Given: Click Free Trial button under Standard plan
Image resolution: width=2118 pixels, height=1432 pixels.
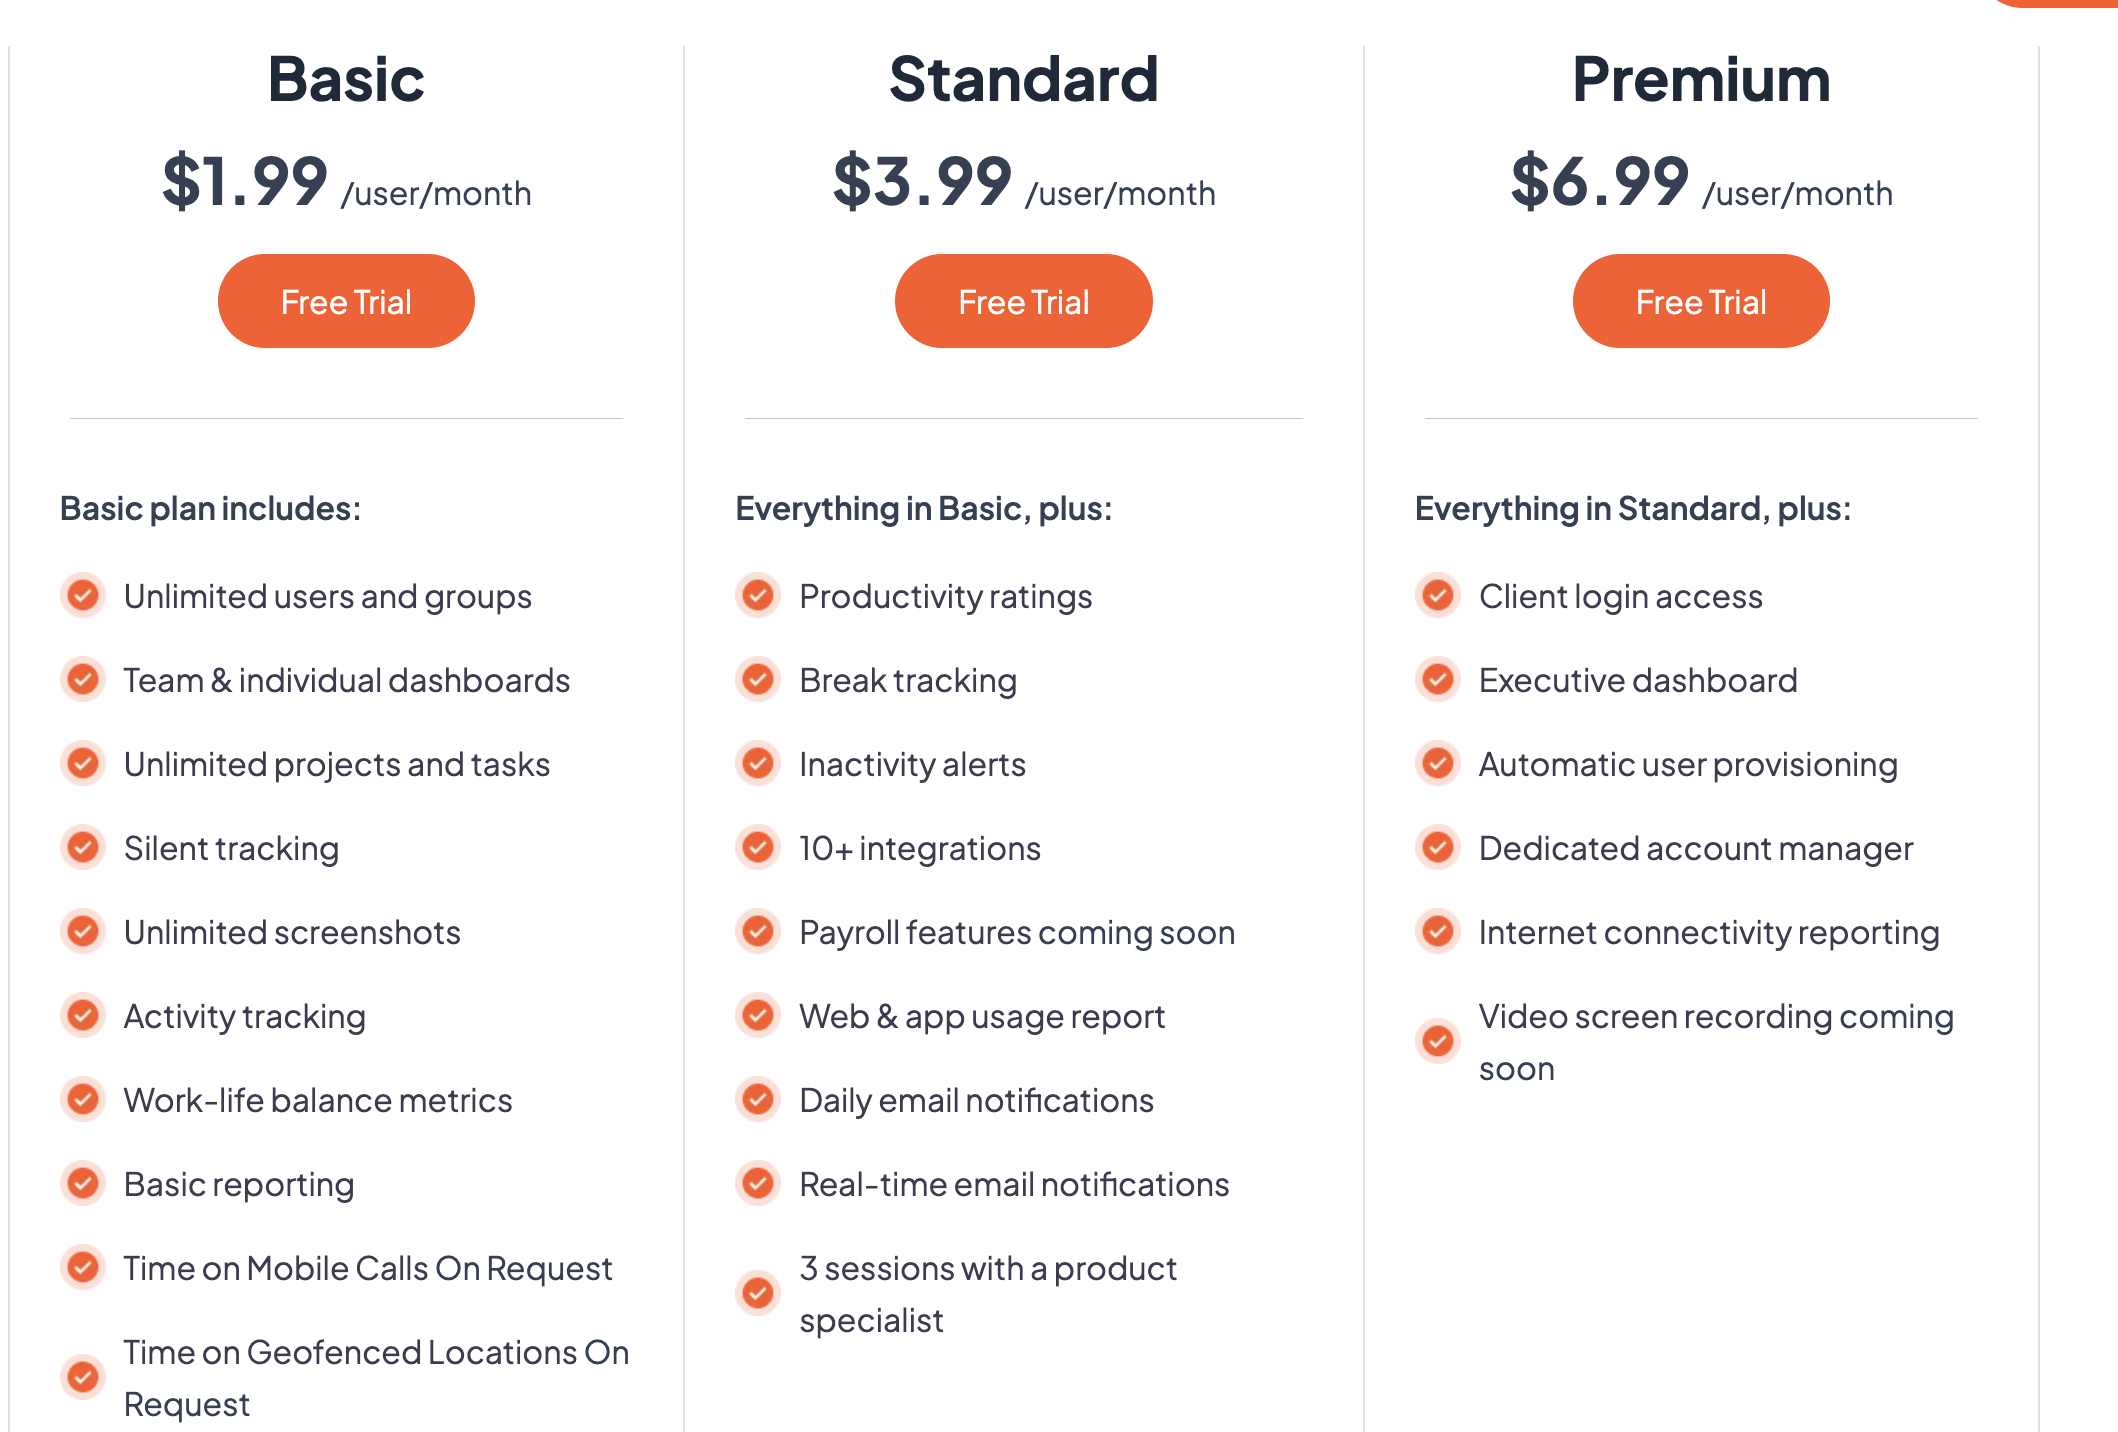Looking at the screenshot, I should (1023, 301).
